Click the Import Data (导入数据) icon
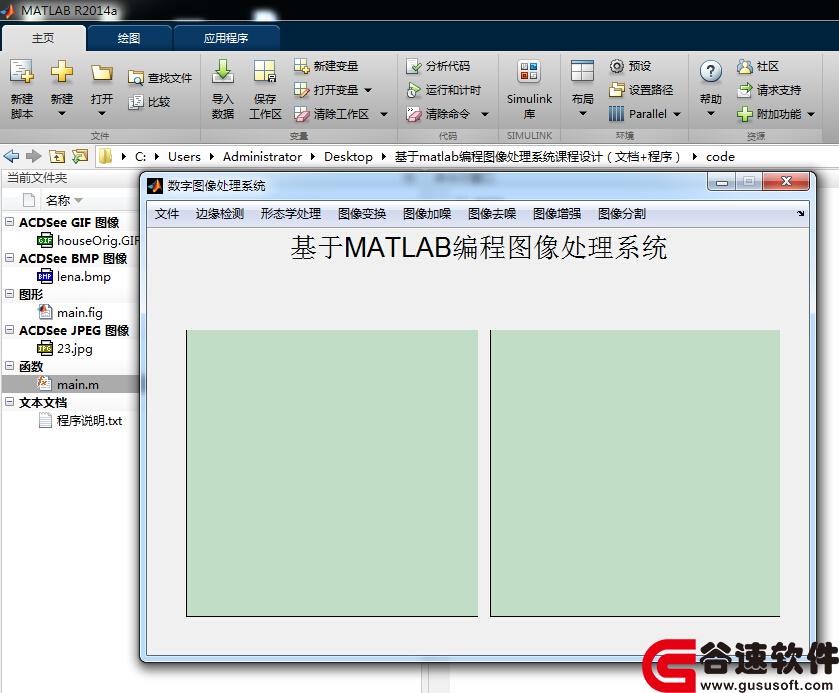The width and height of the screenshot is (839, 693). pos(223,71)
